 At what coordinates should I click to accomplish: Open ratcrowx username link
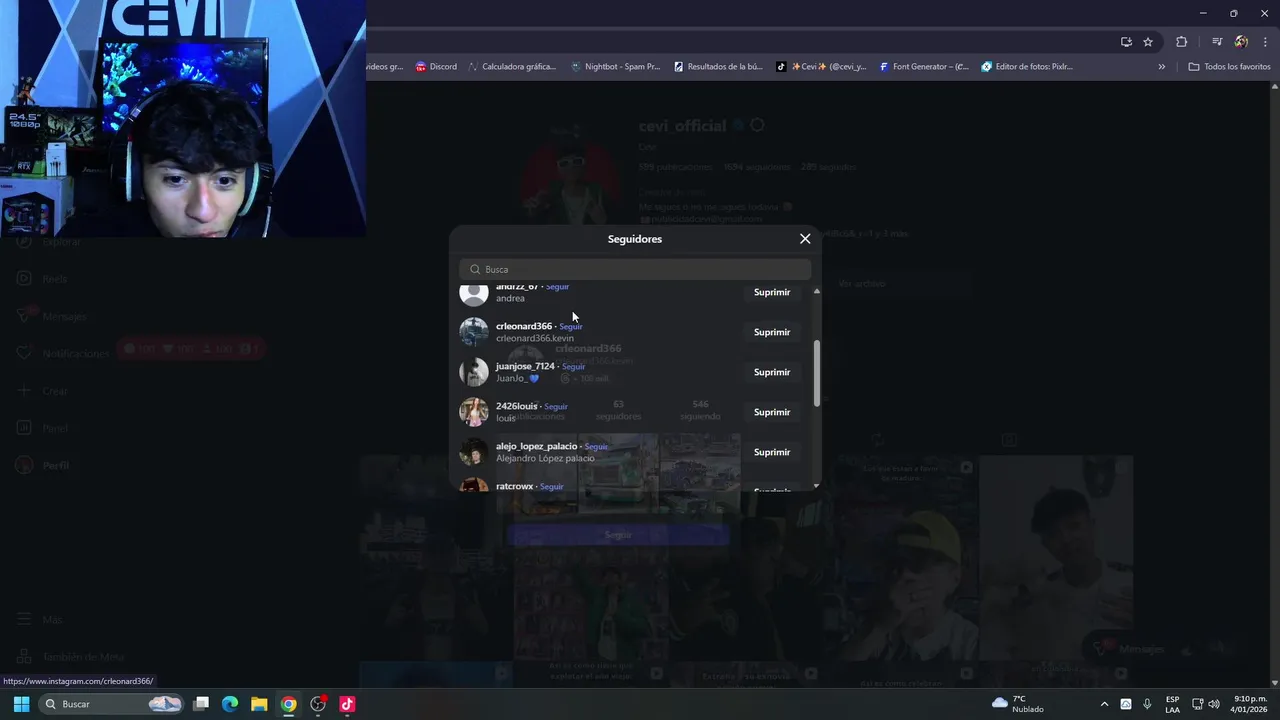pos(514,486)
